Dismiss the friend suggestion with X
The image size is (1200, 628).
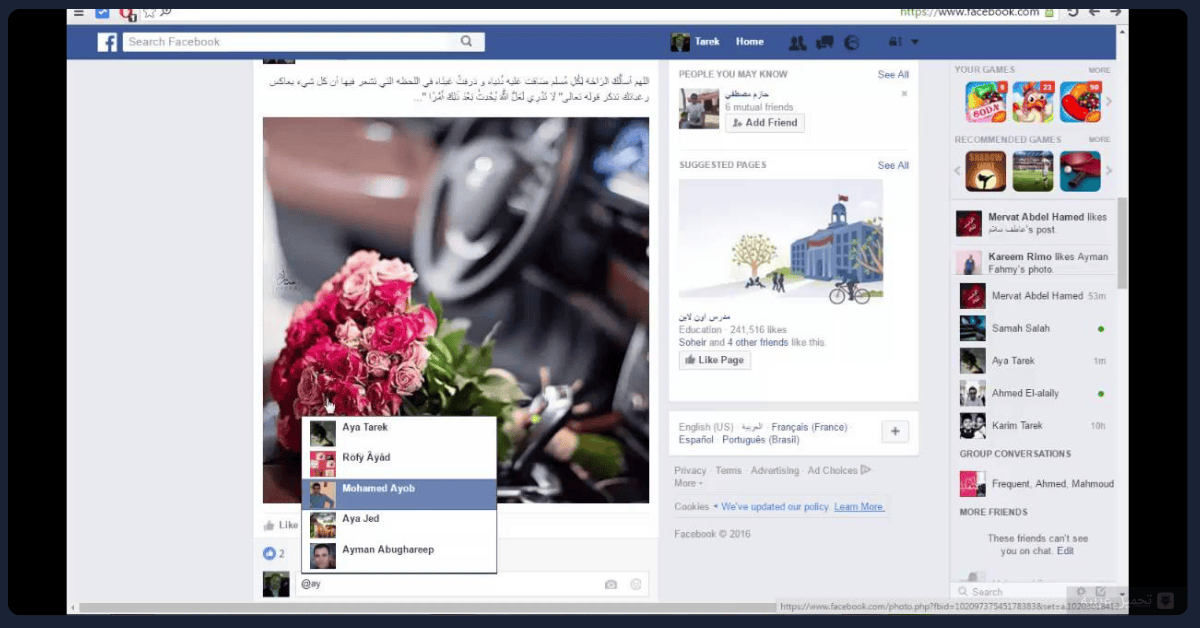pyautogui.click(x=904, y=94)
